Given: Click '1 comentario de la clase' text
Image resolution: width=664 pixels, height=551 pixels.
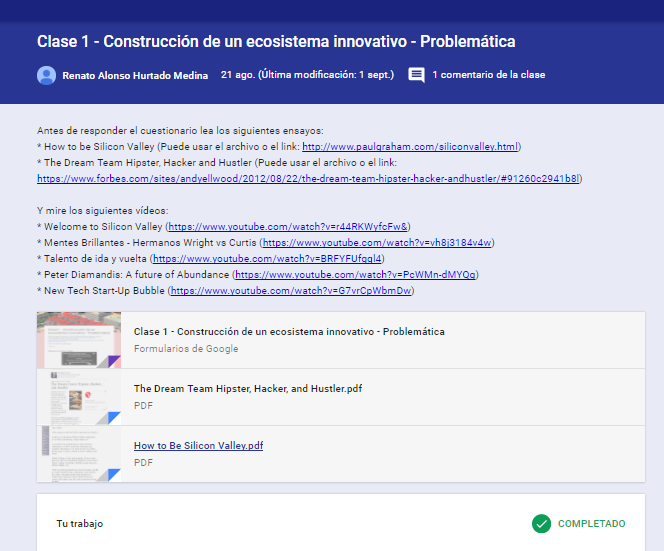Looking at the screenshot, I should coord(488,75).
